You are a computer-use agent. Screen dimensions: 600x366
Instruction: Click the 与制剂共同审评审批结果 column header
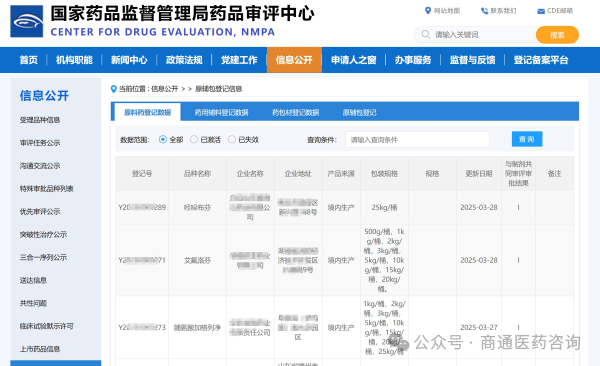(518, 173)
